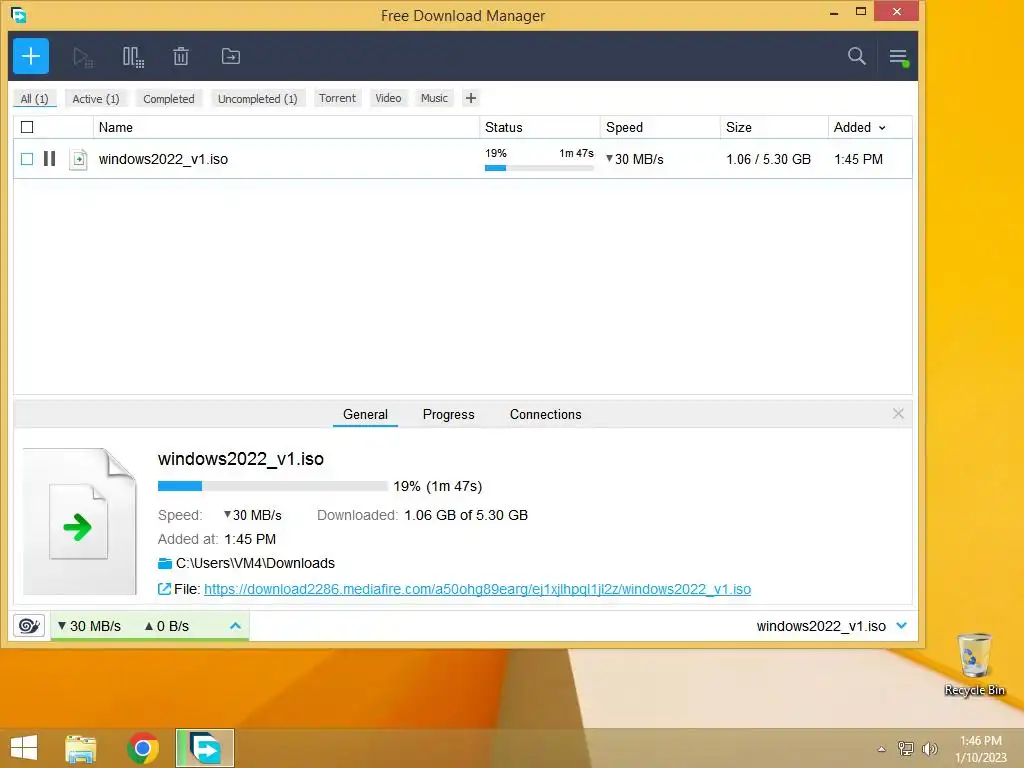
Task: Select the Active (1) filter tab
Action: tap(96, 99)
